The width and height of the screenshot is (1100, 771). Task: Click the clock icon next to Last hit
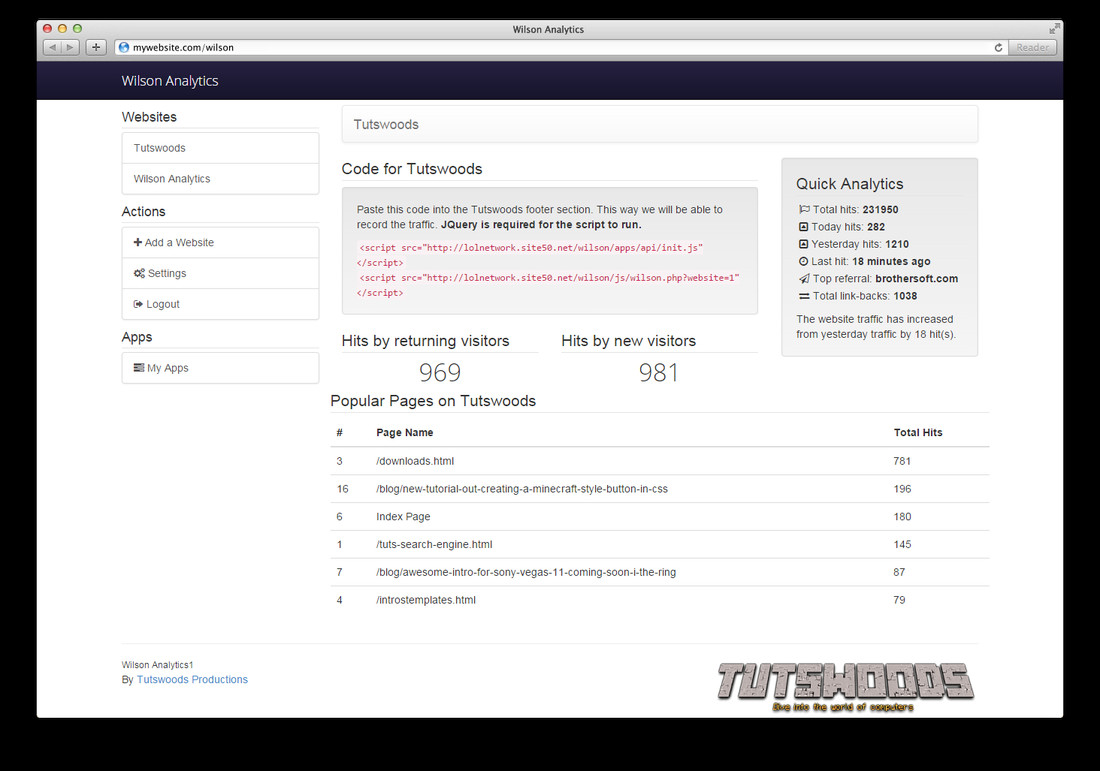803,261
